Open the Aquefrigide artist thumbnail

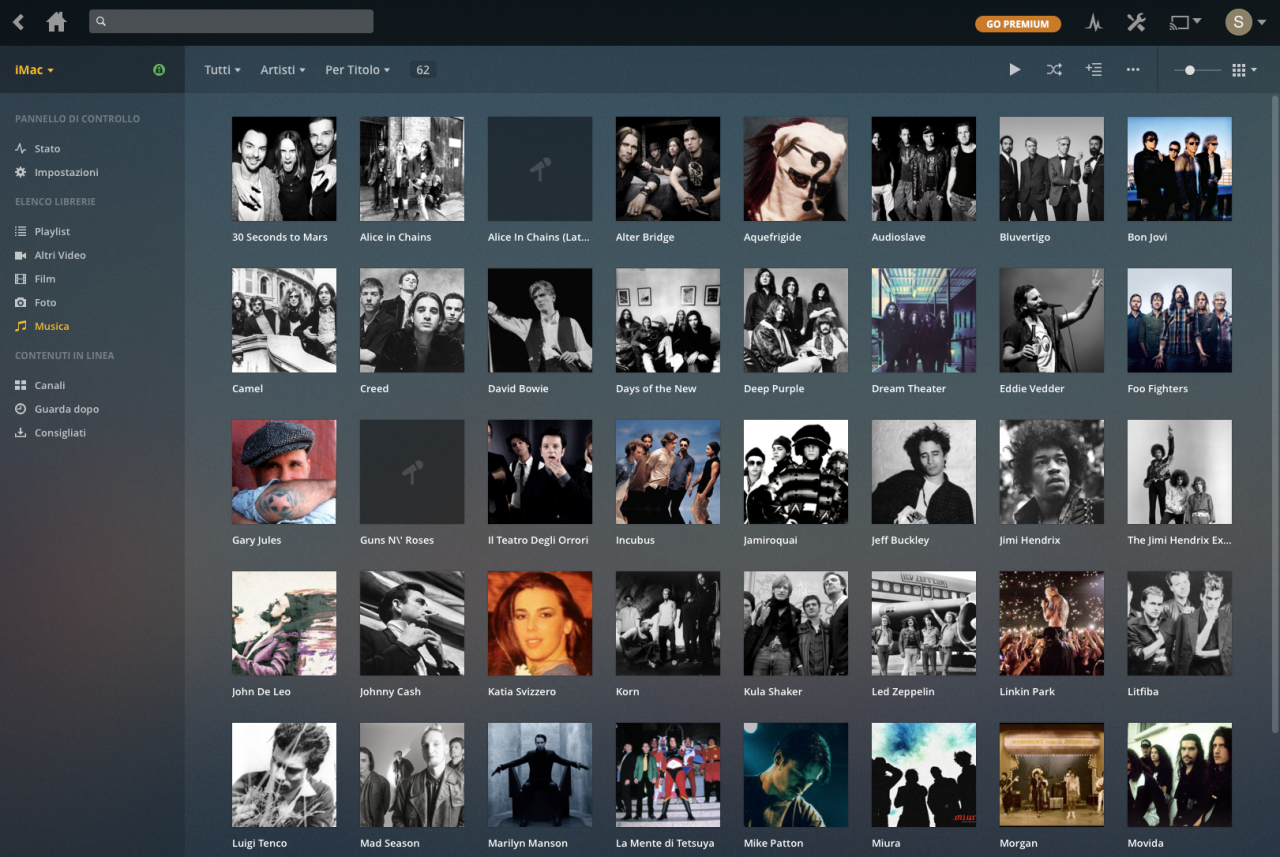pyautogui.click(x=796, y=169)
